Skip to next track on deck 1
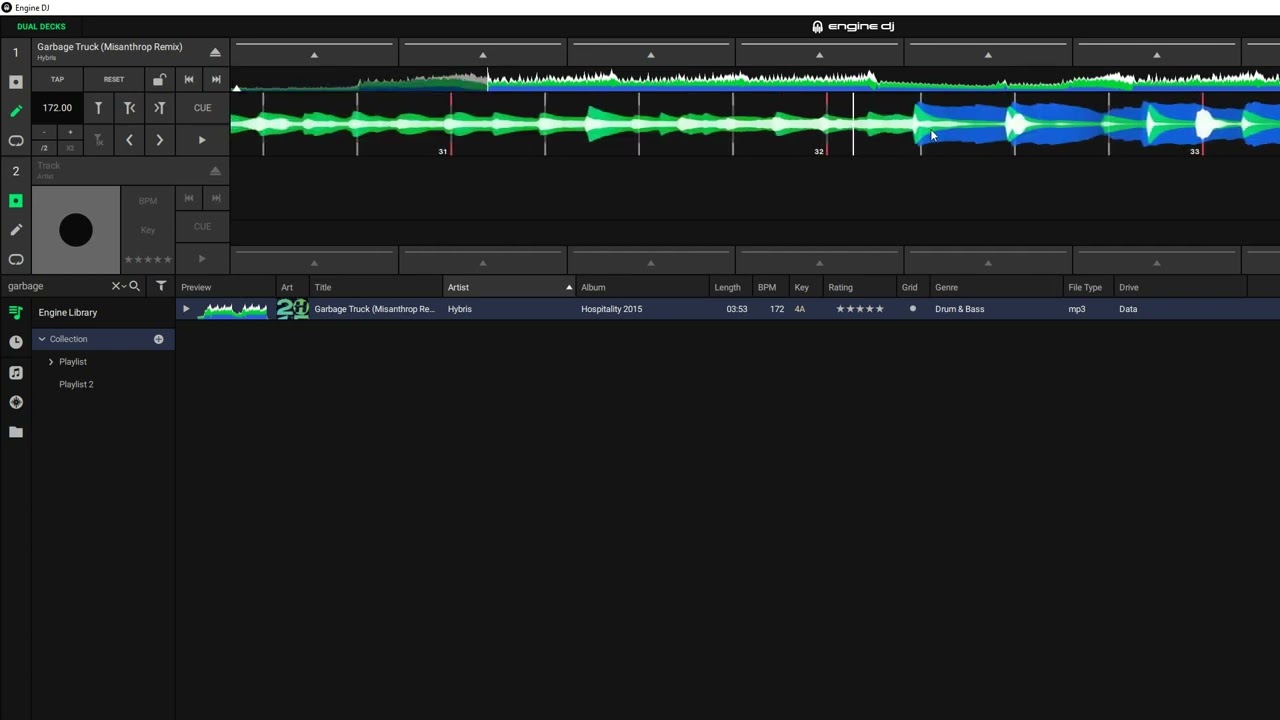The image size is (1280, 720). click(216, 79)
